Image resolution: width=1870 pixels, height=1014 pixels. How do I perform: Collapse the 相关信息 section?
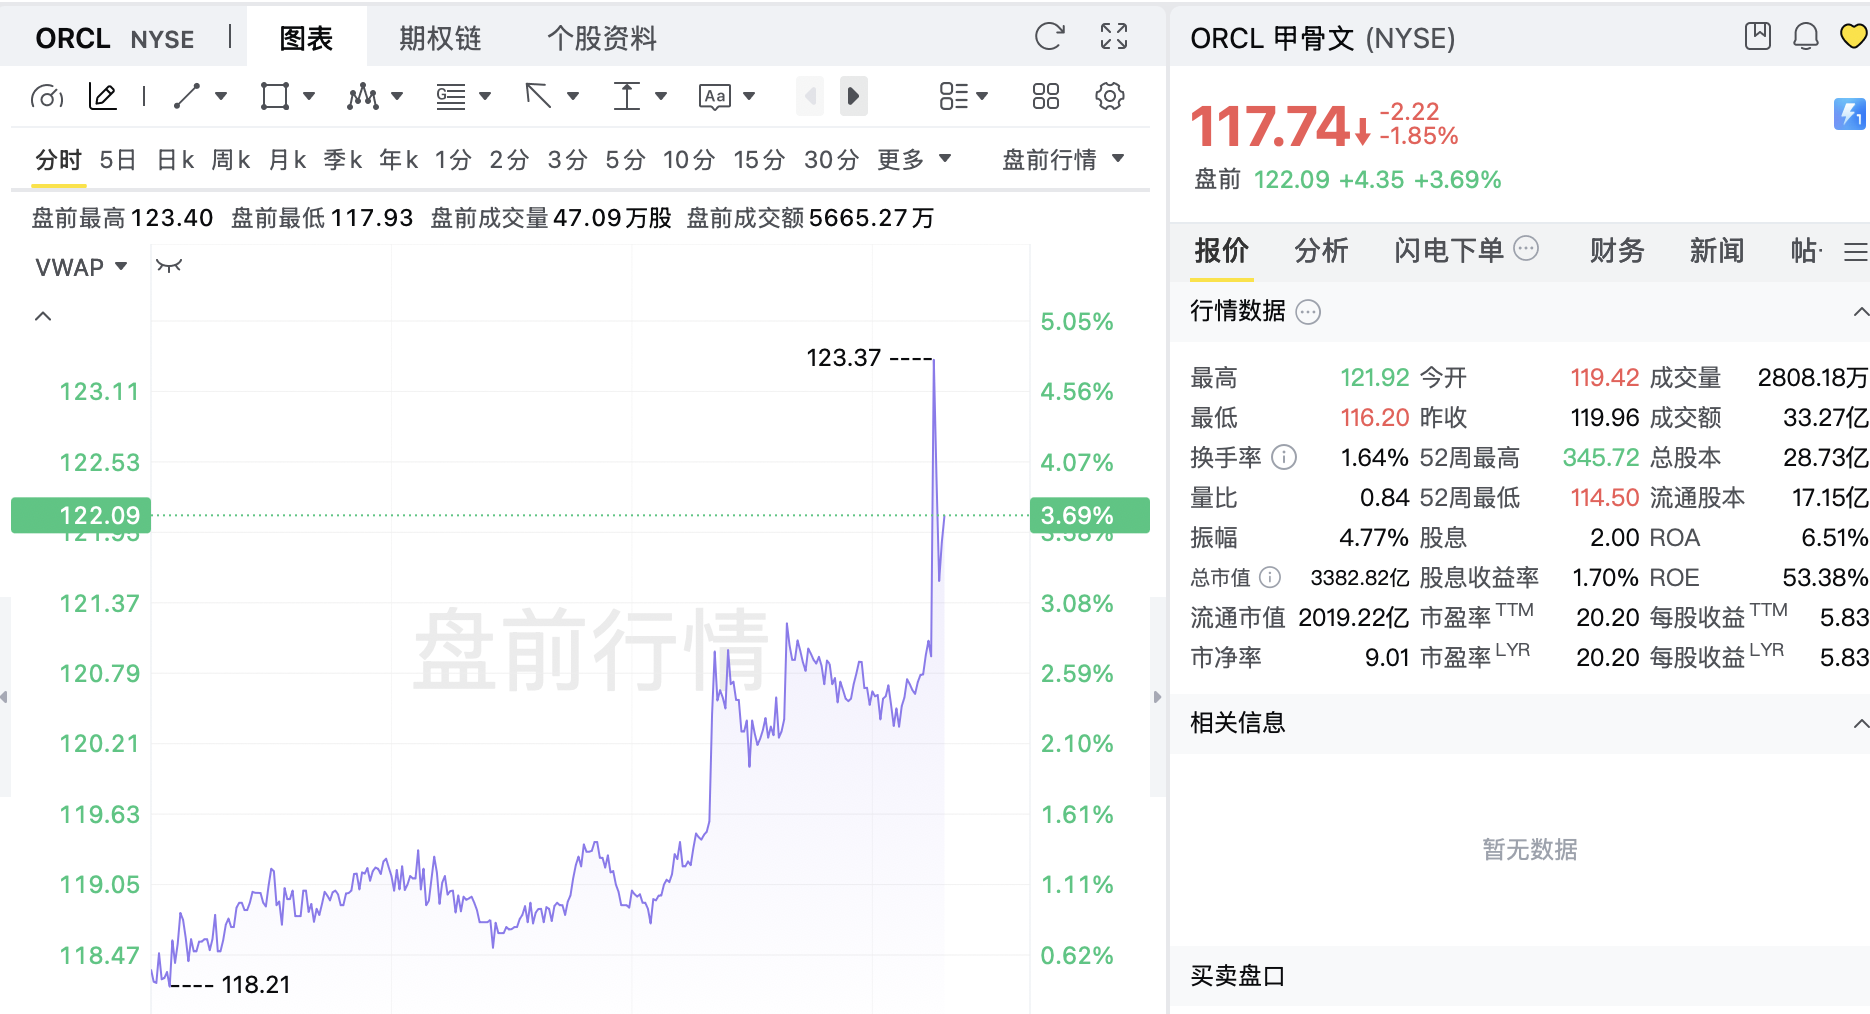pos(1859,723)
